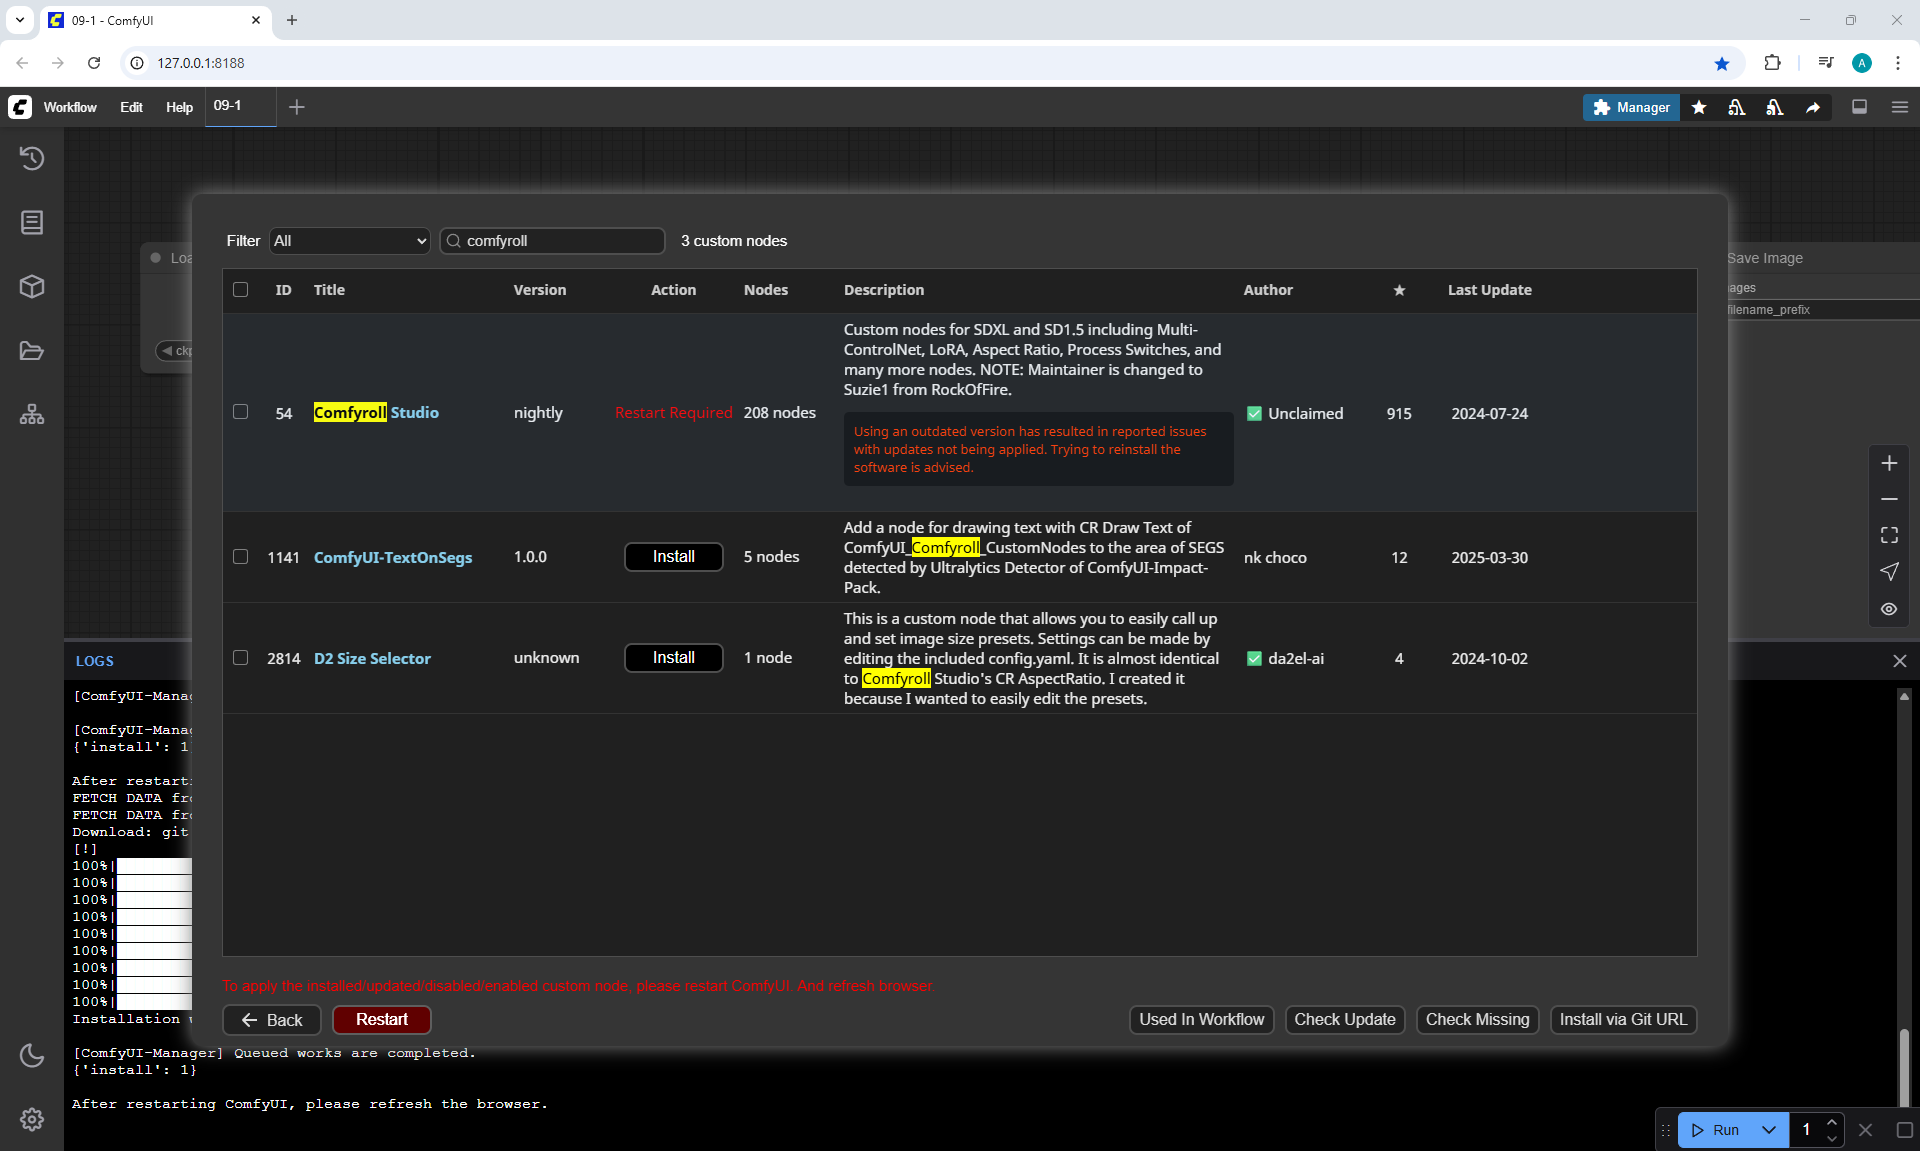This screenshot has width=1920, height=1151.
Task: Open settings gear in sidebar
Action: (32, 1119)
